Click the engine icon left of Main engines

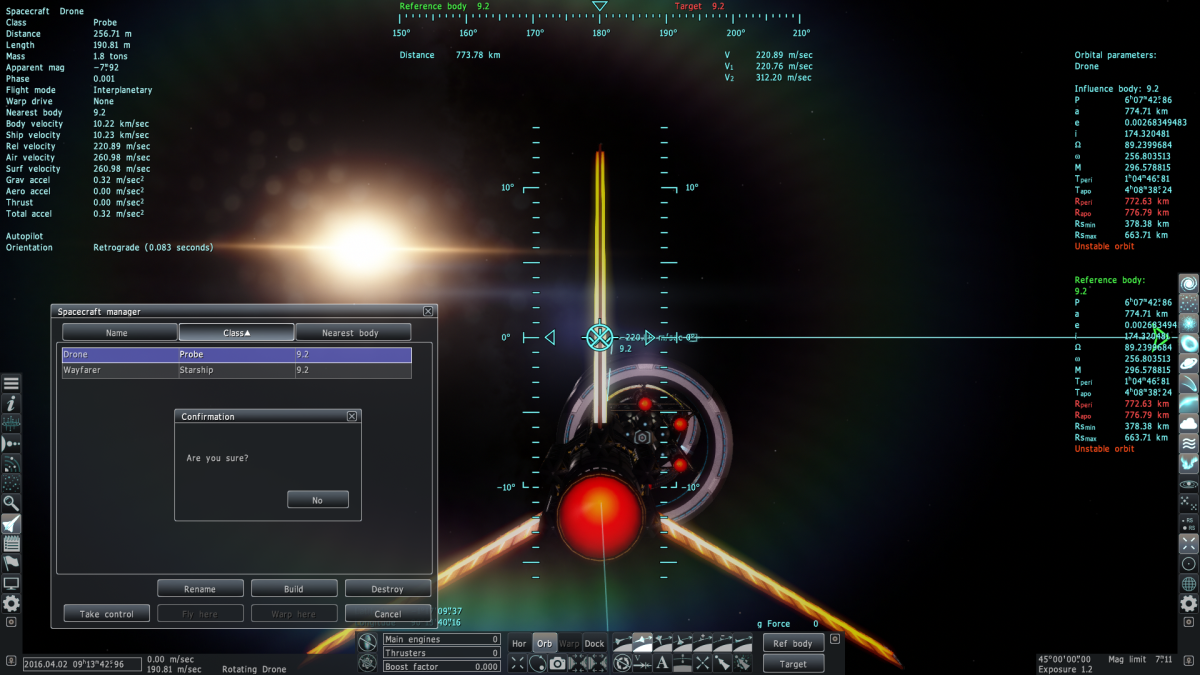[x=368, y=641]
